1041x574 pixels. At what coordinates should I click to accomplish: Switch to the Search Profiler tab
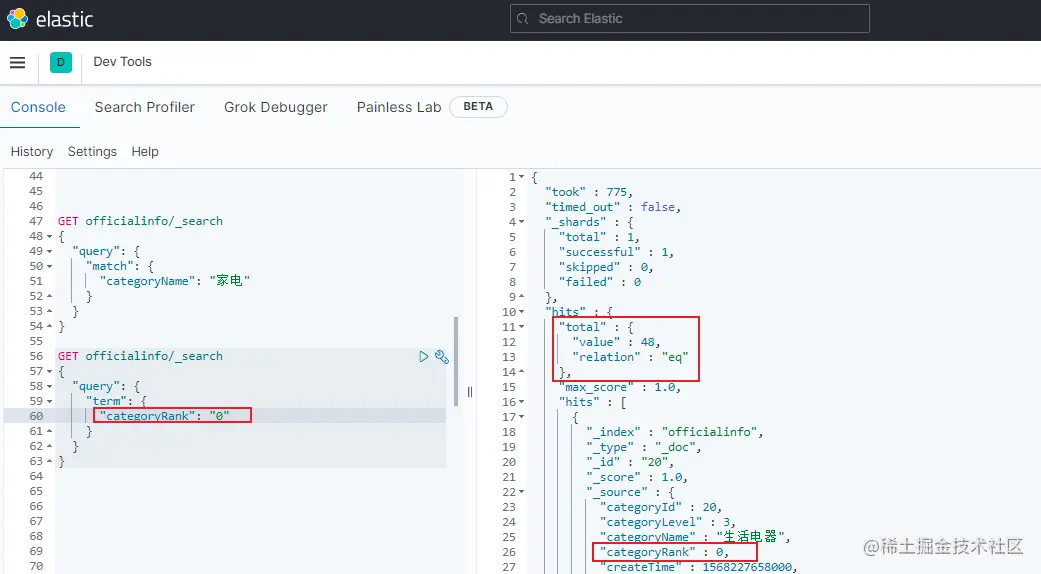[145, 108]
